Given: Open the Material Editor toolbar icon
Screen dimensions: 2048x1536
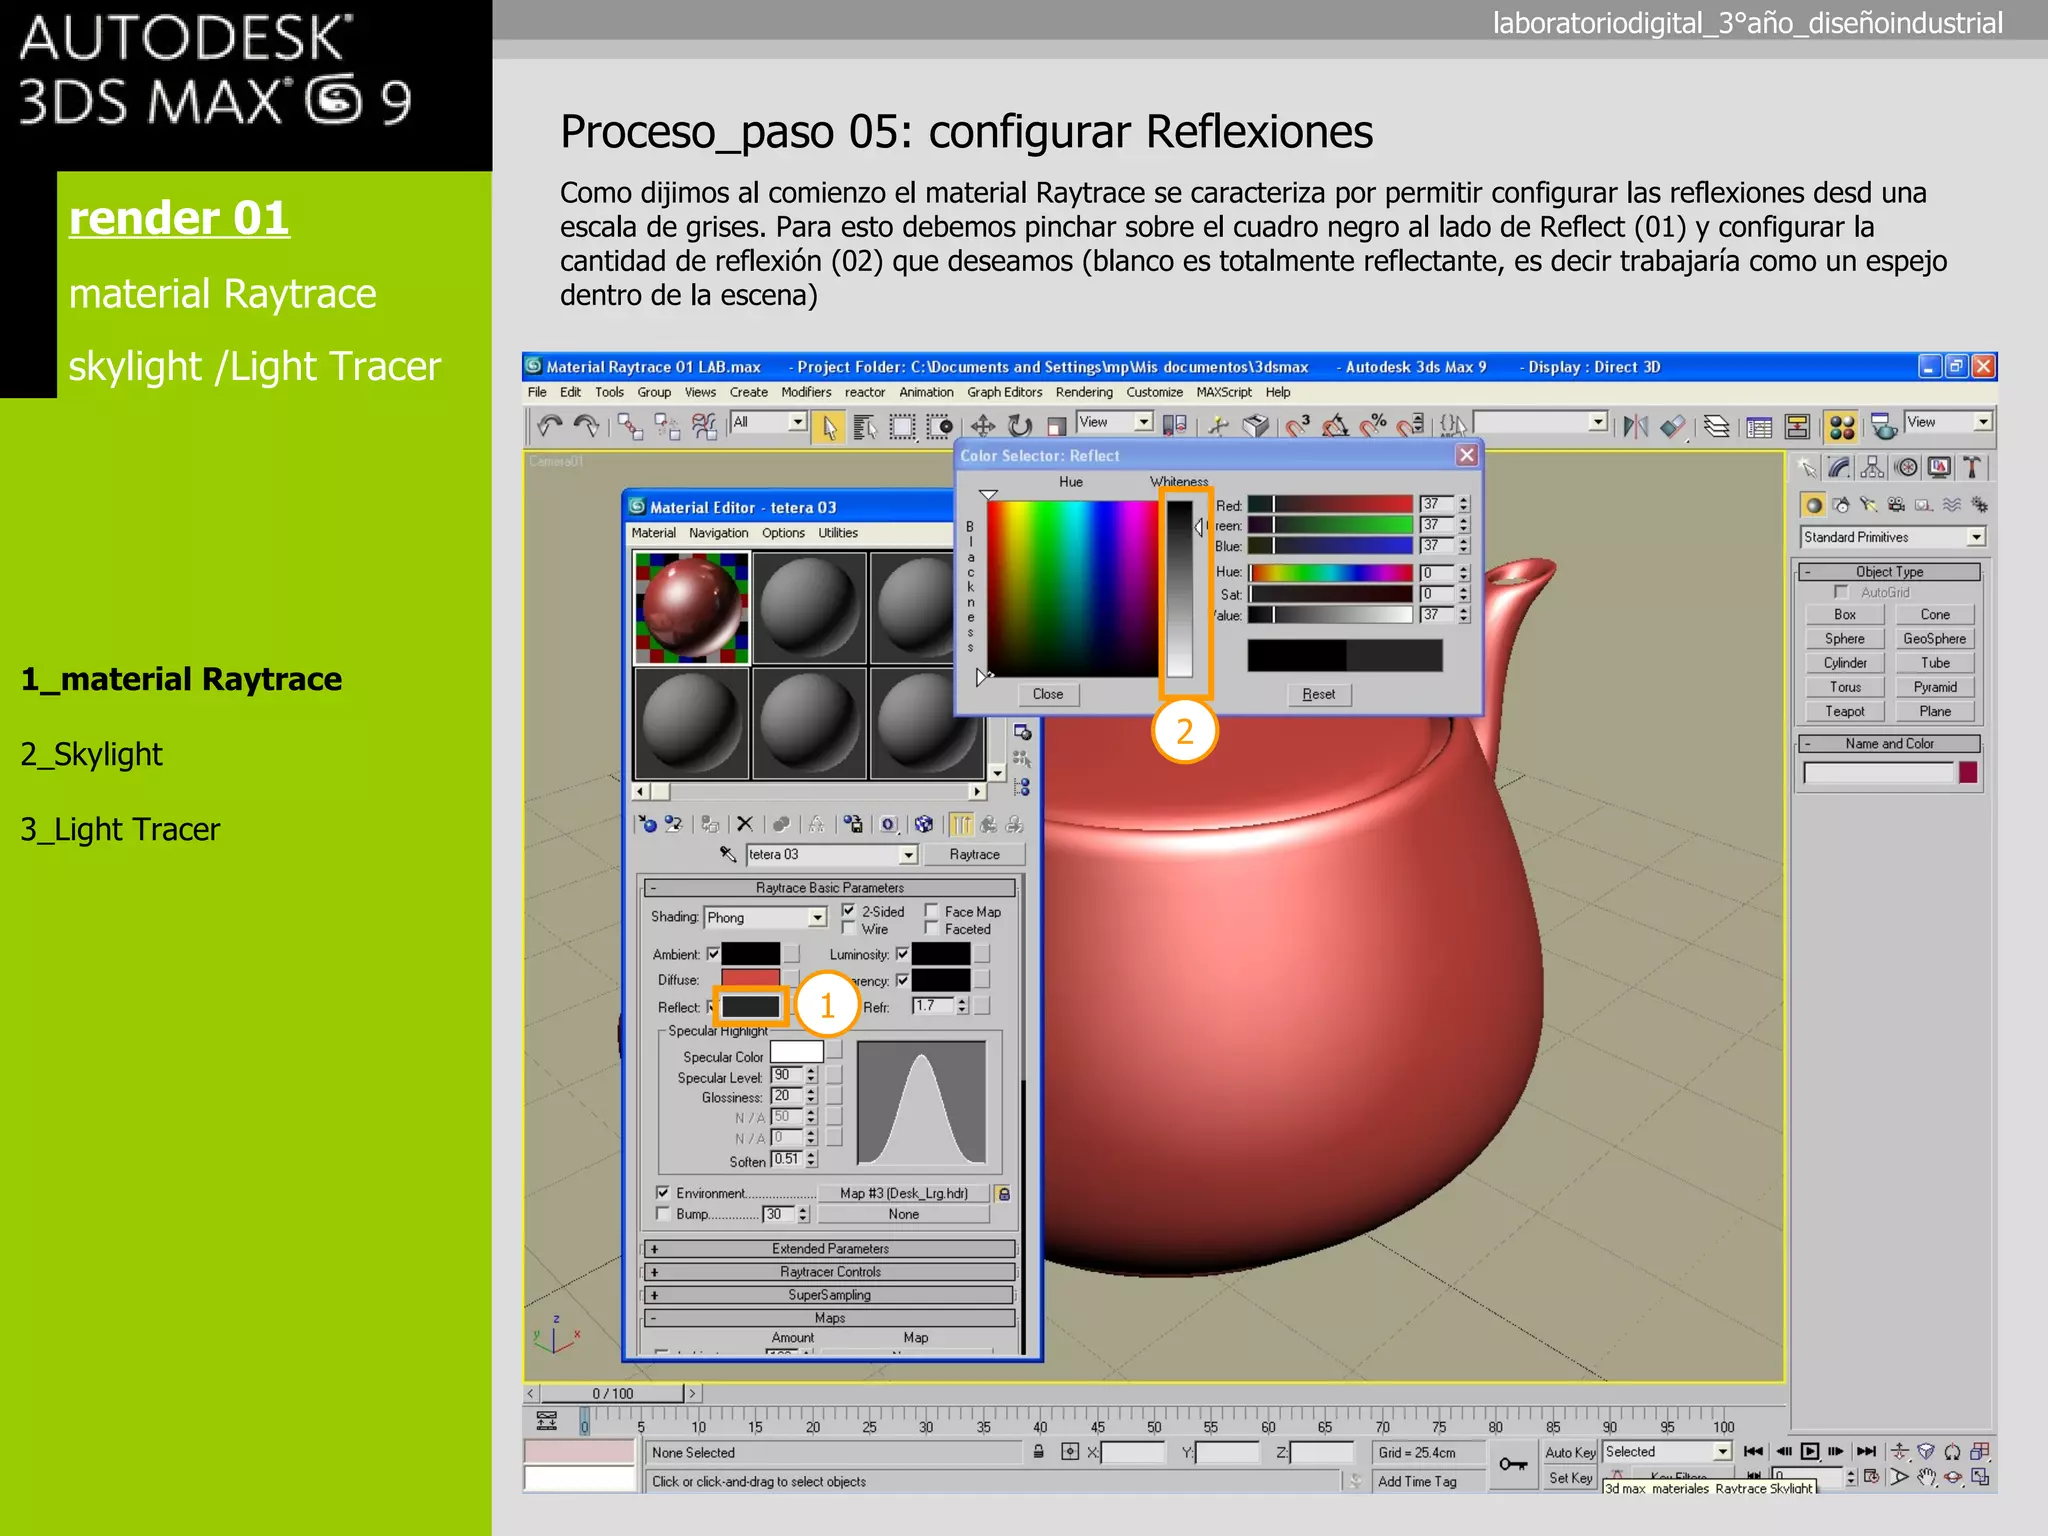Looking at the screenshot, I should coord(1842,427).
